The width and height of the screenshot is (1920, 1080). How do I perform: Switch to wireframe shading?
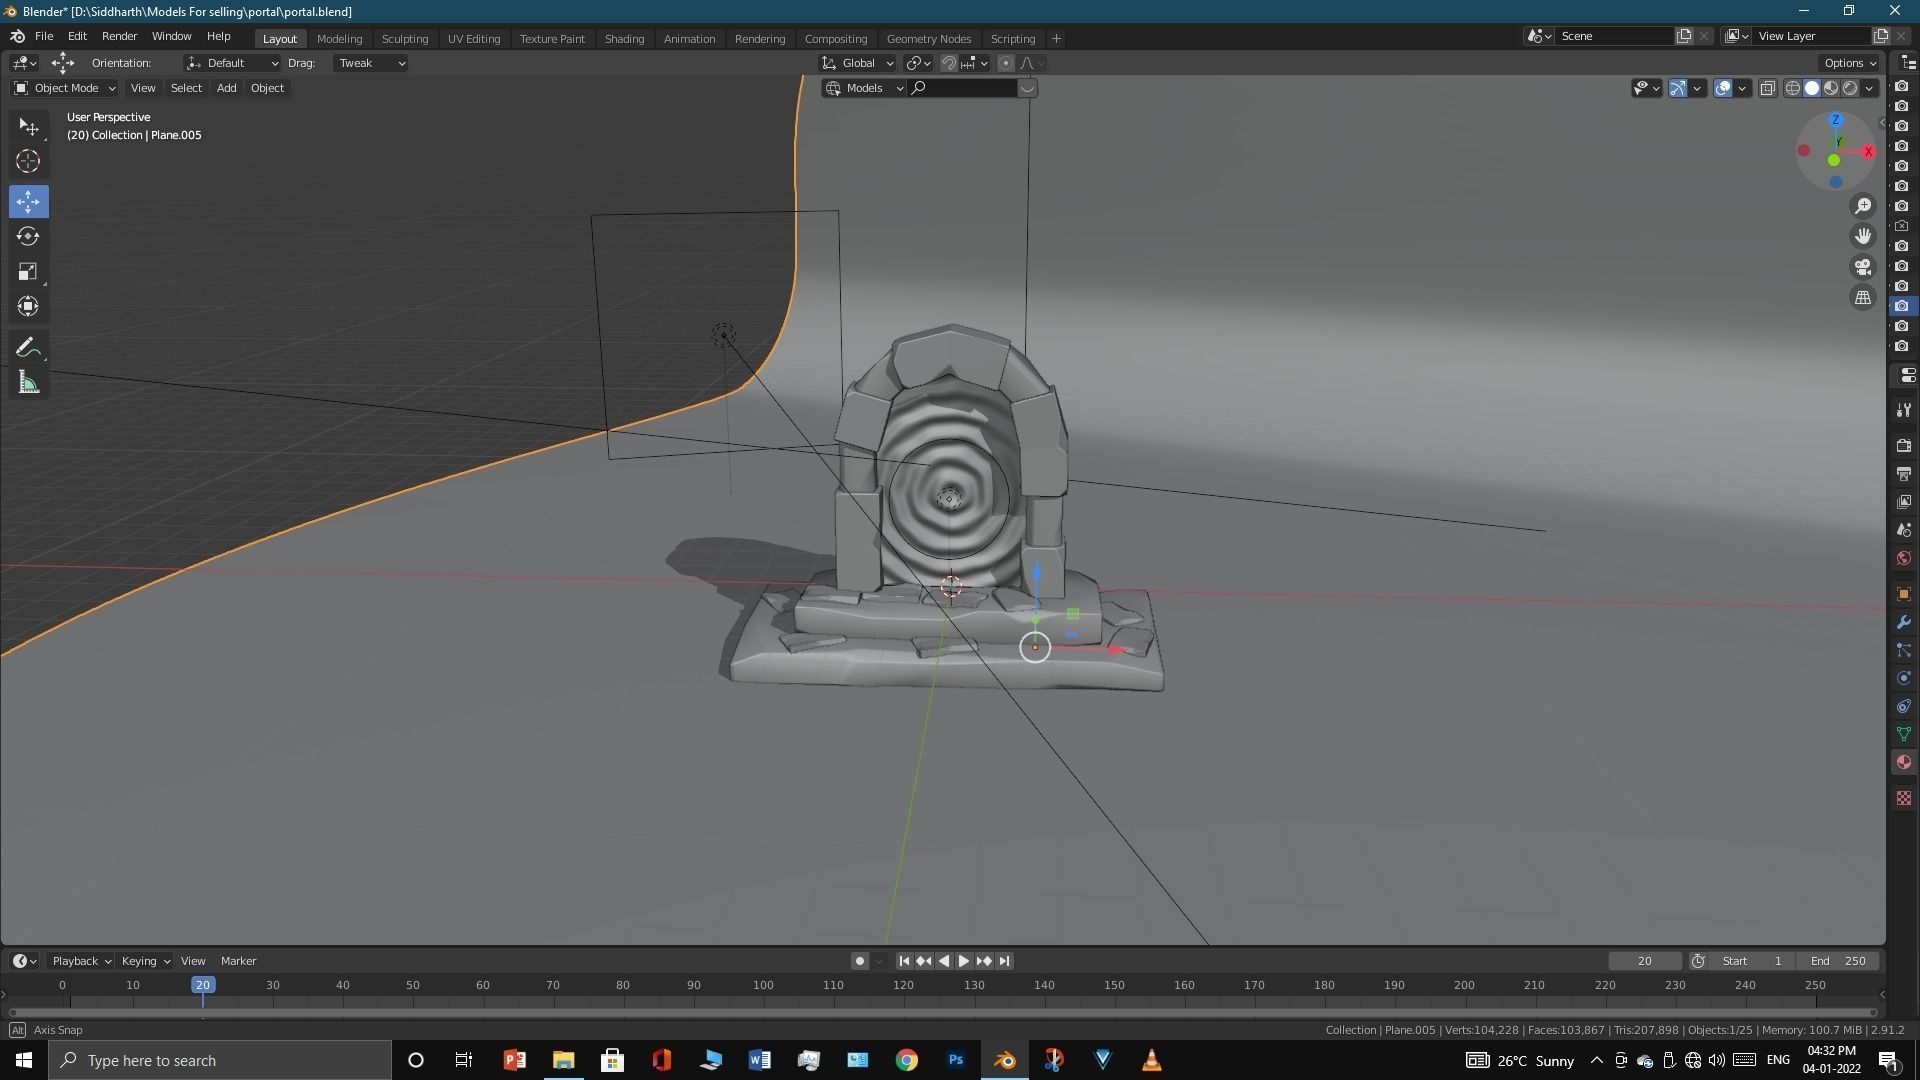pyautogui.click(x=1793, y=88)
